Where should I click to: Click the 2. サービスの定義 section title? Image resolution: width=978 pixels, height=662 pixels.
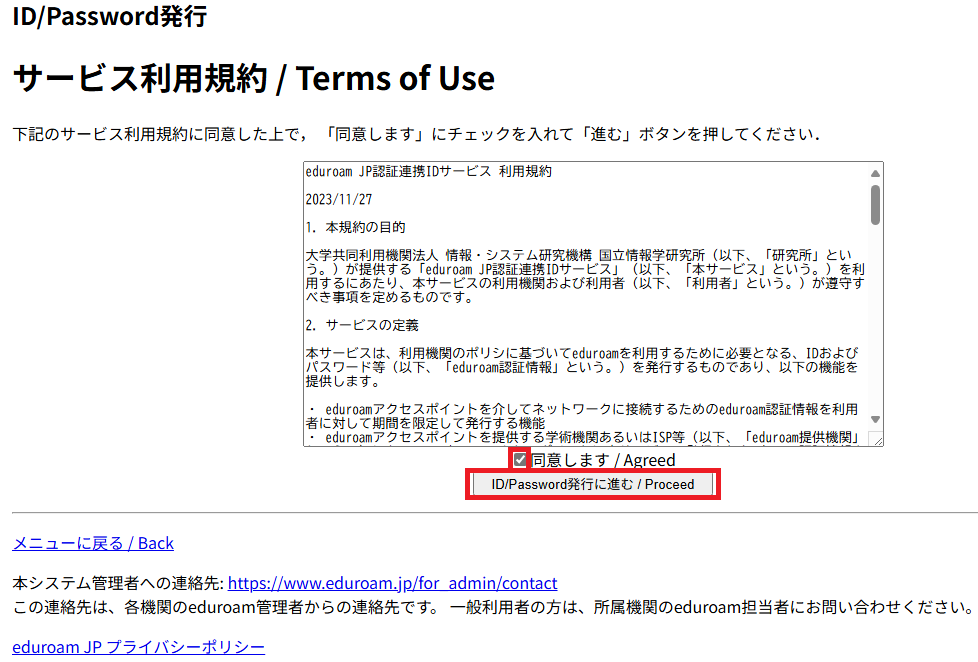coord(362,325)
